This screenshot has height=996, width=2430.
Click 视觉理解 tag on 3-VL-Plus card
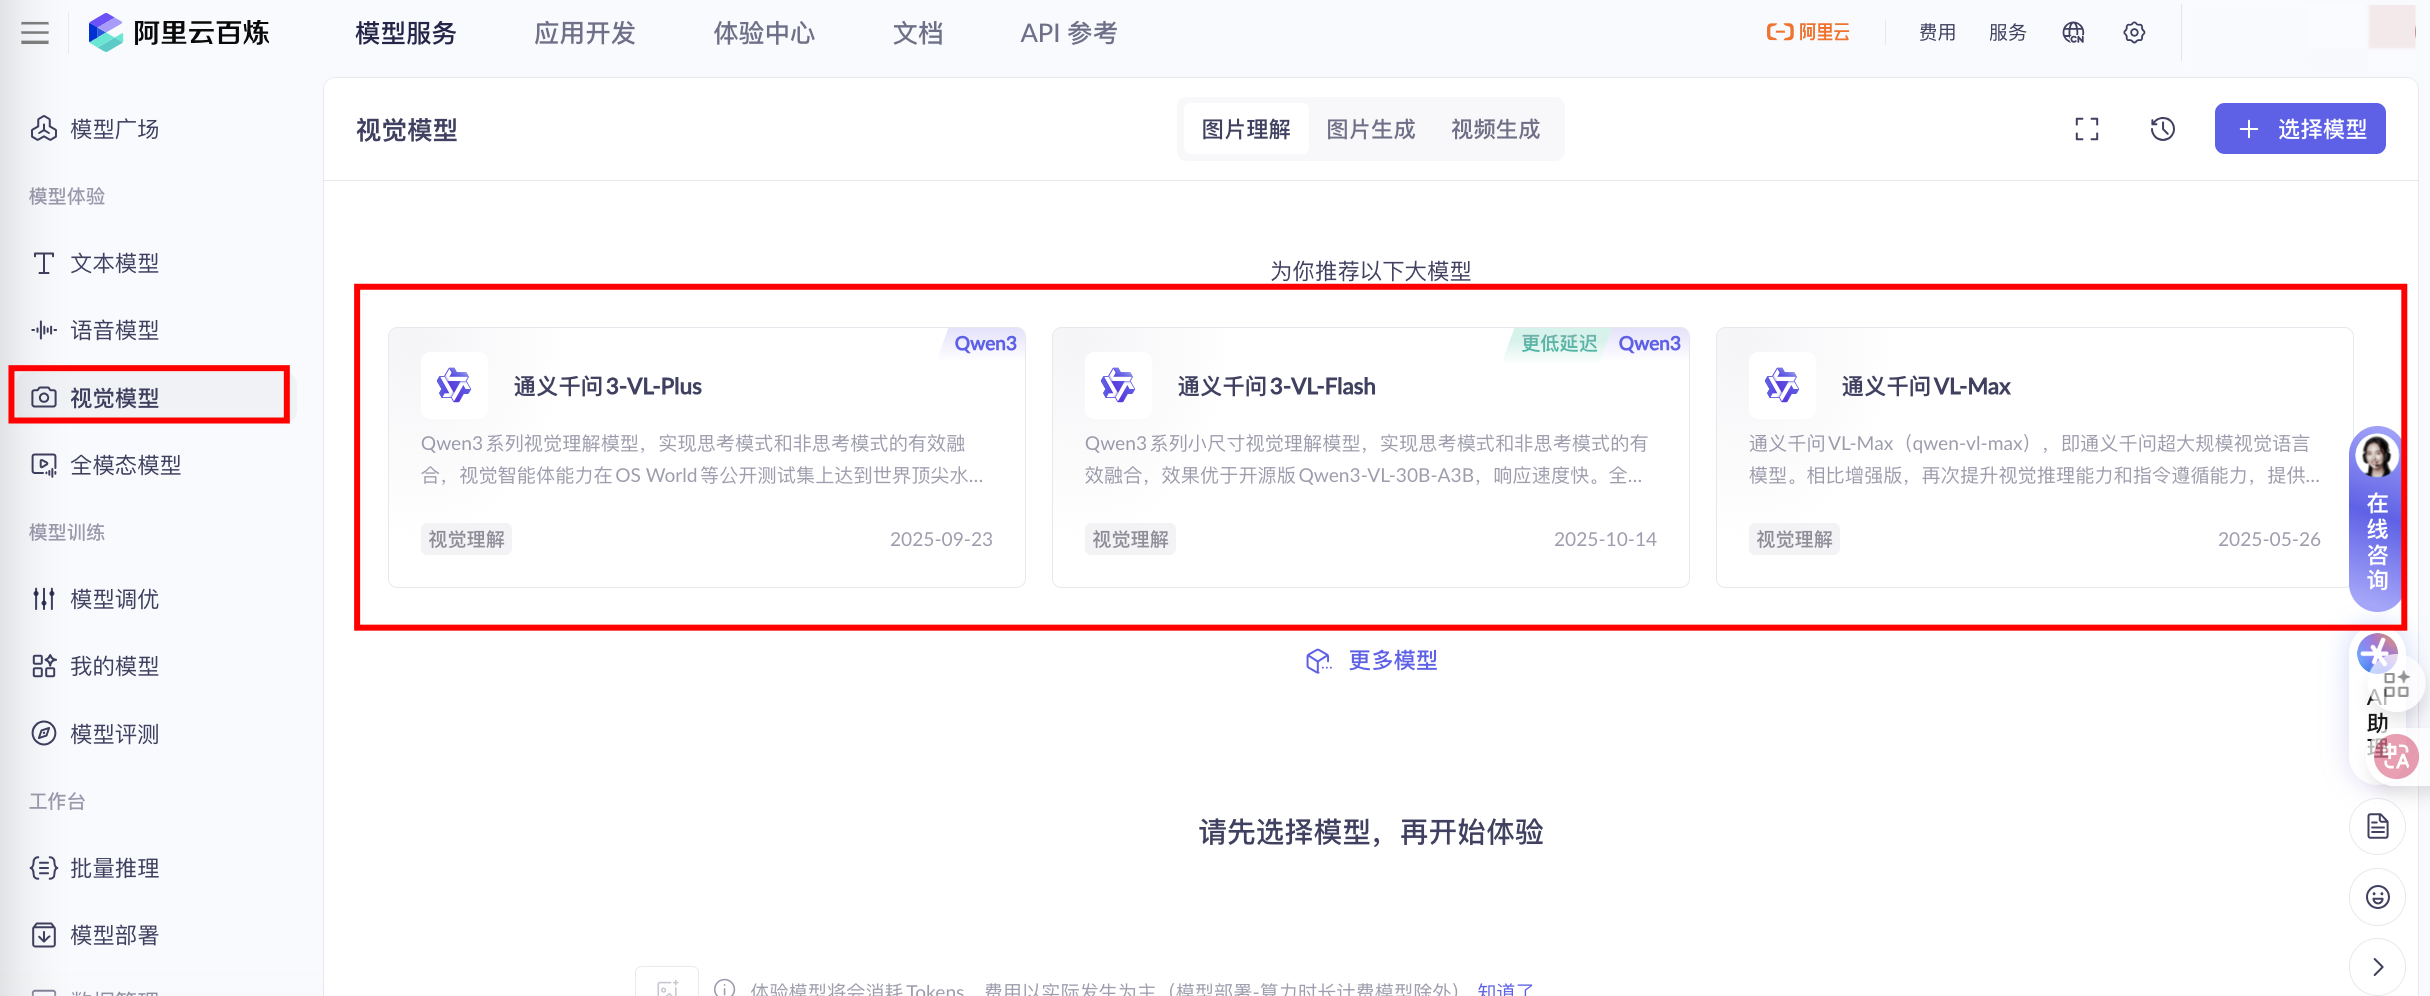[466, 539]
